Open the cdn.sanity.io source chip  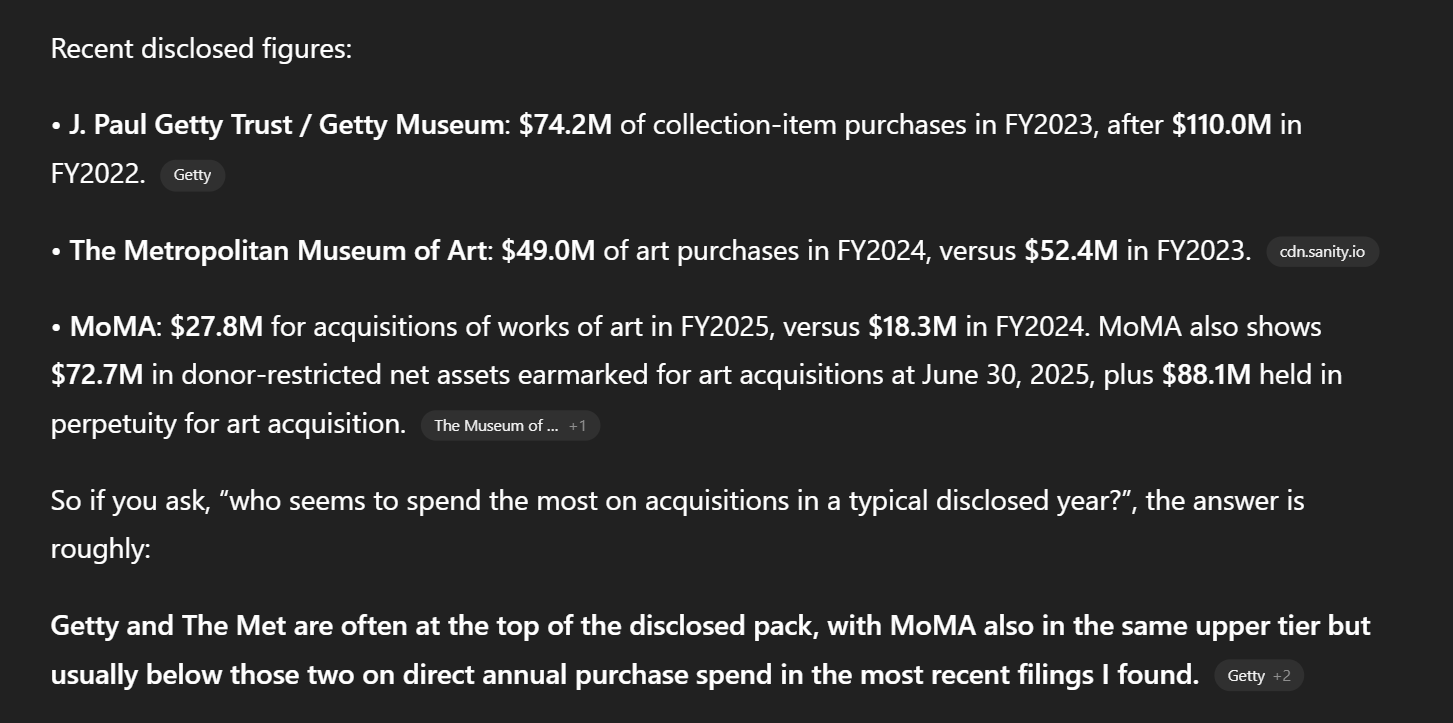(1322, 251)
